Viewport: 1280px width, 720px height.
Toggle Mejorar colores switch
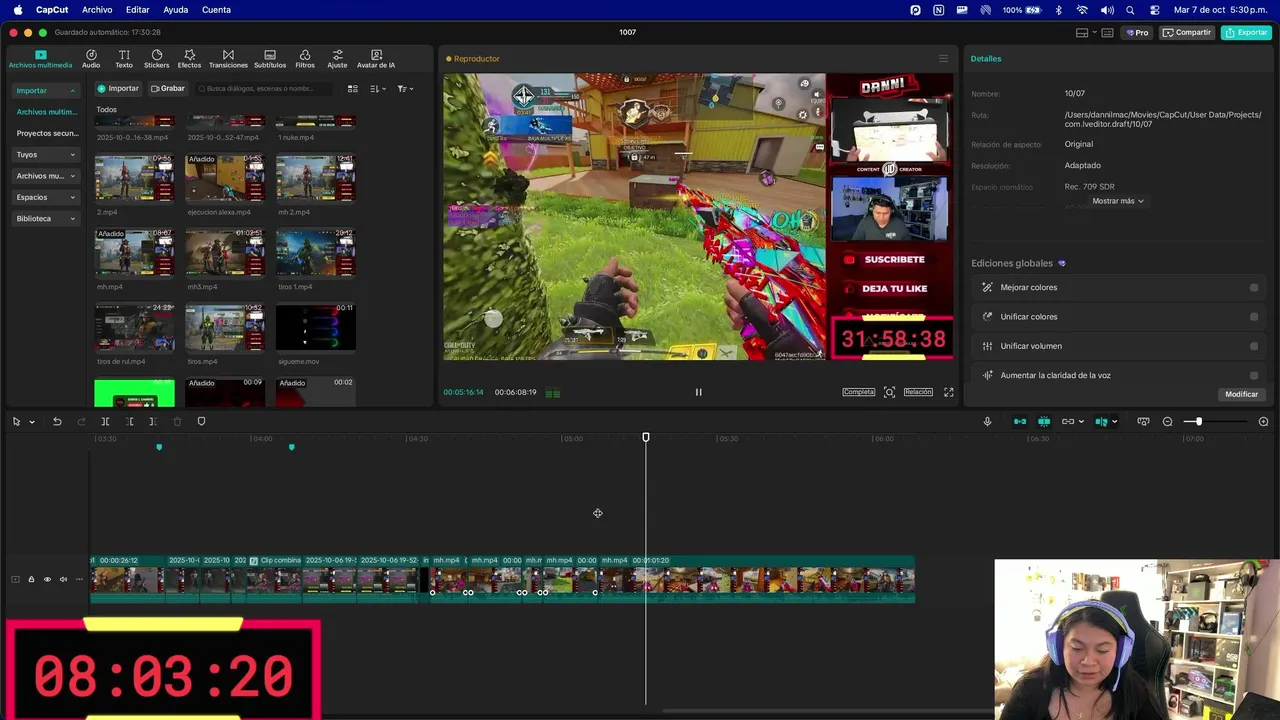click(x=1254, y=288)
